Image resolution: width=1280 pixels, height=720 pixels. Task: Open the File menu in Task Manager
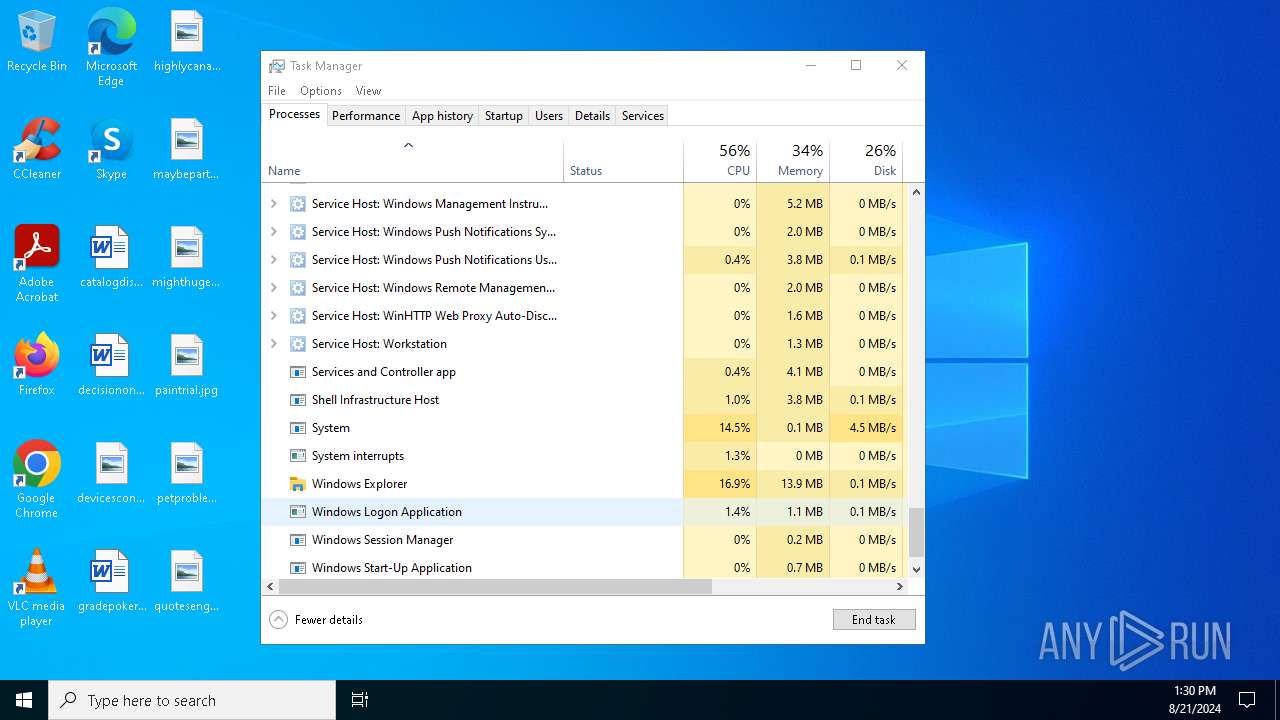(277, 91)
